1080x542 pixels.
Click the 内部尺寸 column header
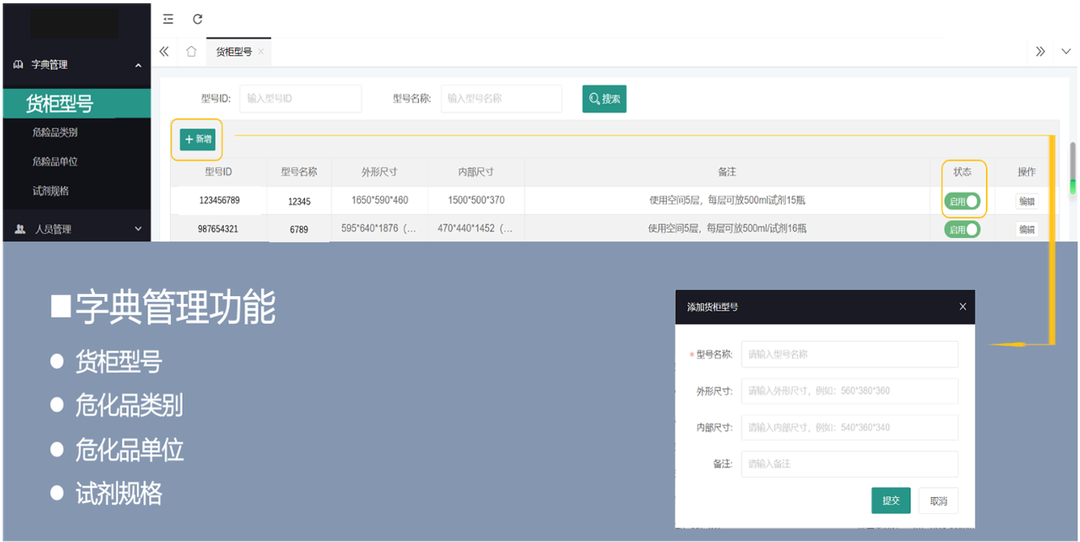pos(476,171)
